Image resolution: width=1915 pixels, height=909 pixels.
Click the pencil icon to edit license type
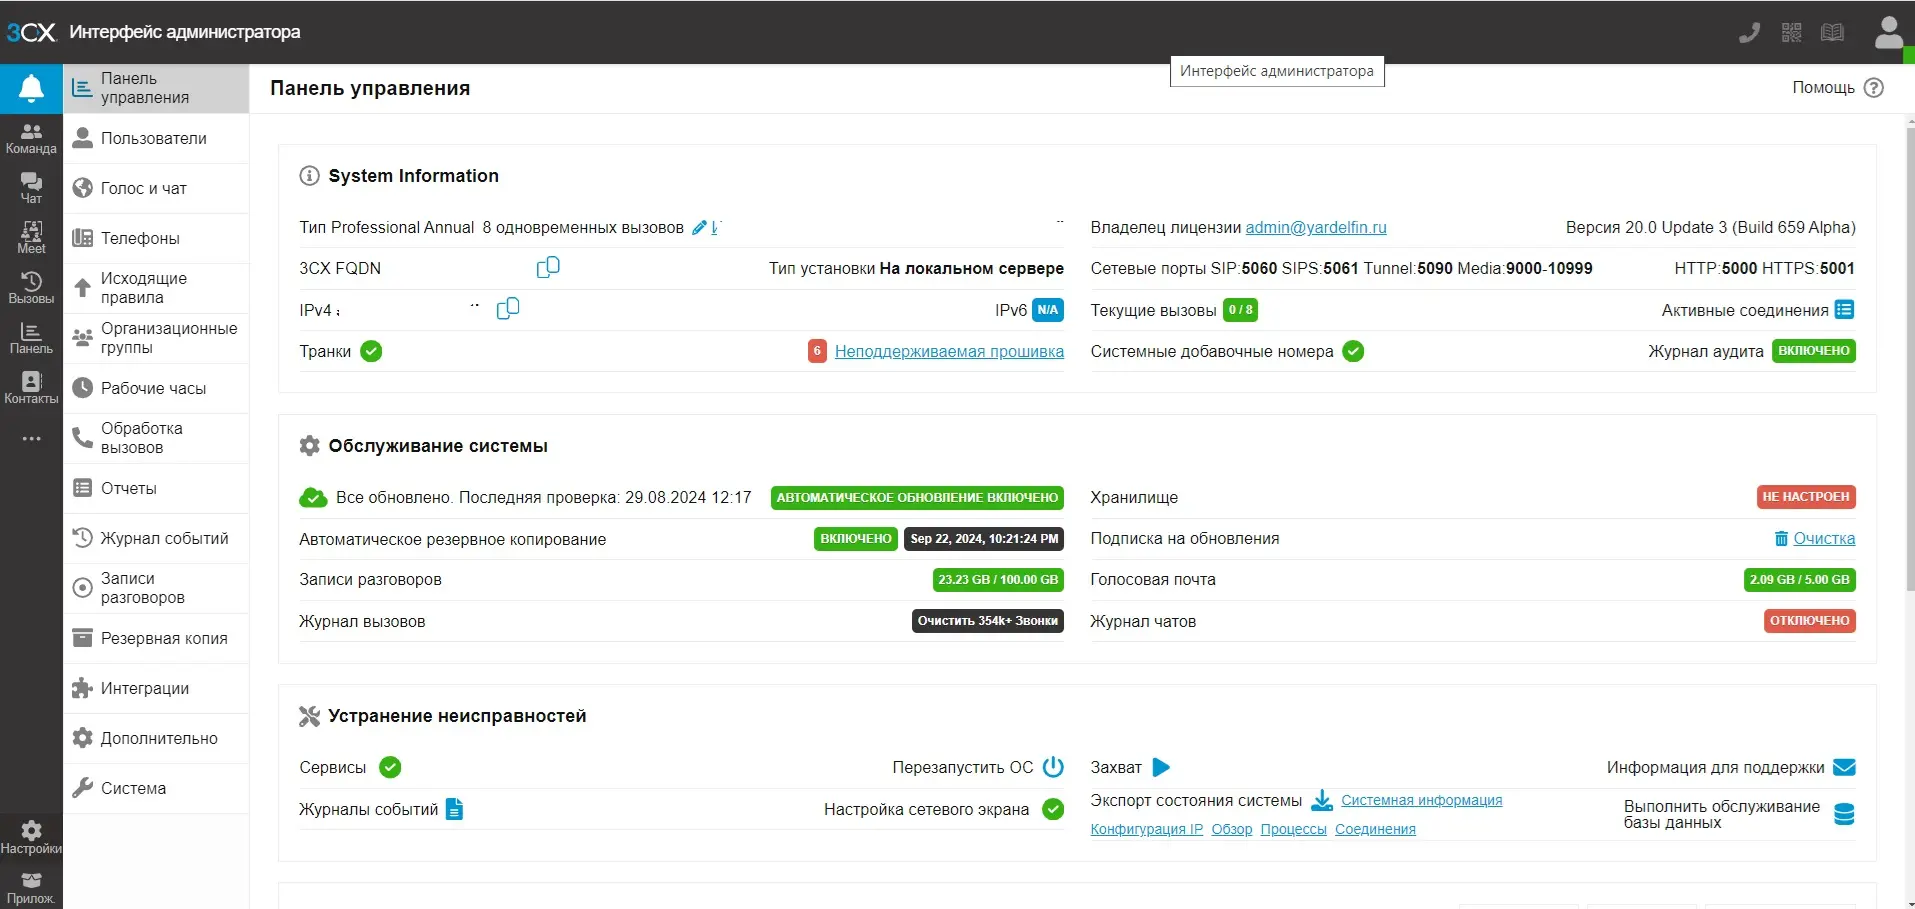click(699, 228)
